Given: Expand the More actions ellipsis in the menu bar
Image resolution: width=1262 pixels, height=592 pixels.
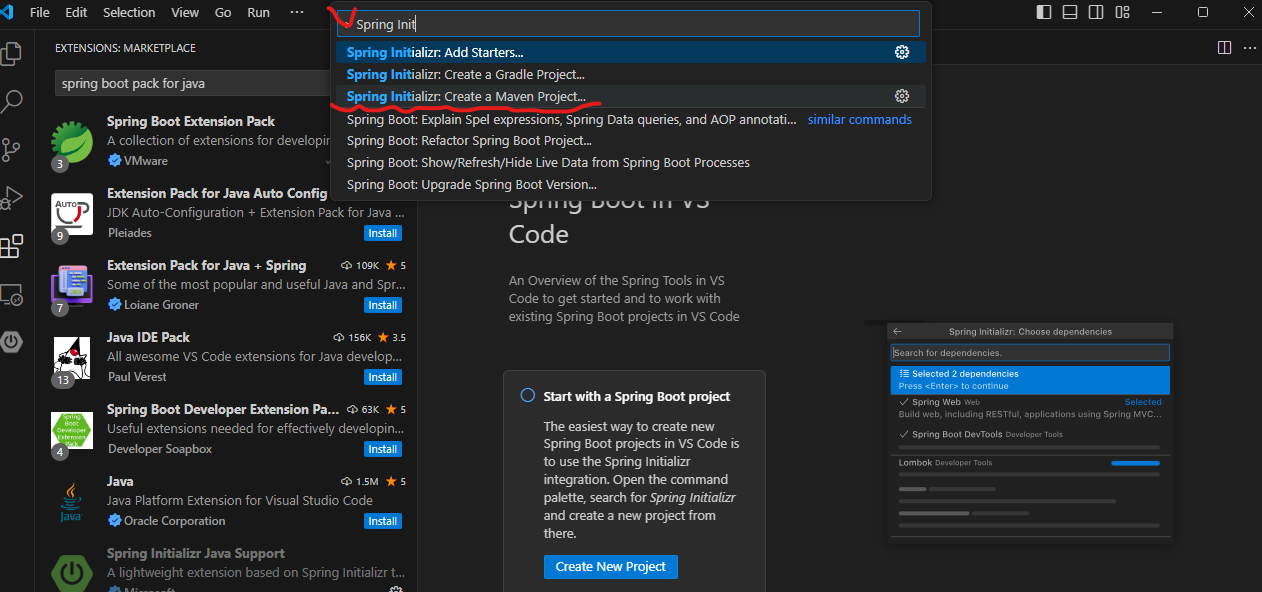Looking at the screenshot, I should pyautogui.click(x=296, y=12).
